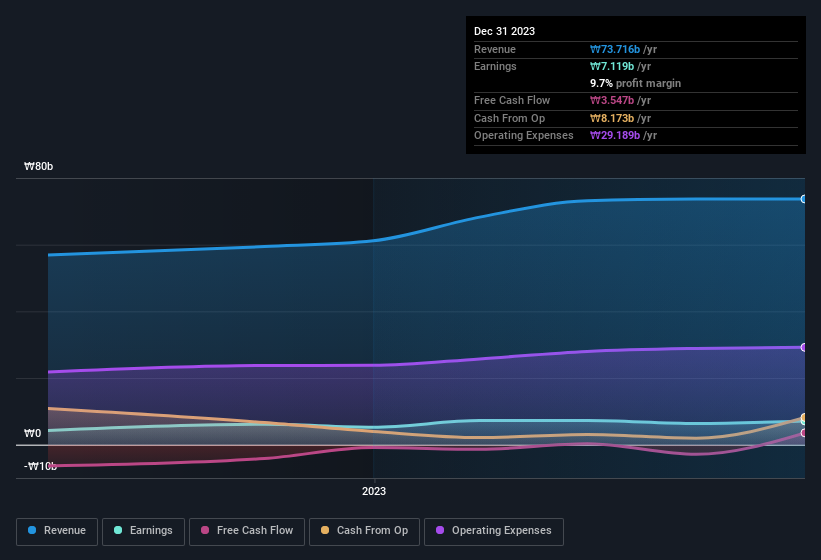
Task: Select the ₩0 y-axis label
Action: (x=32, y=433)
